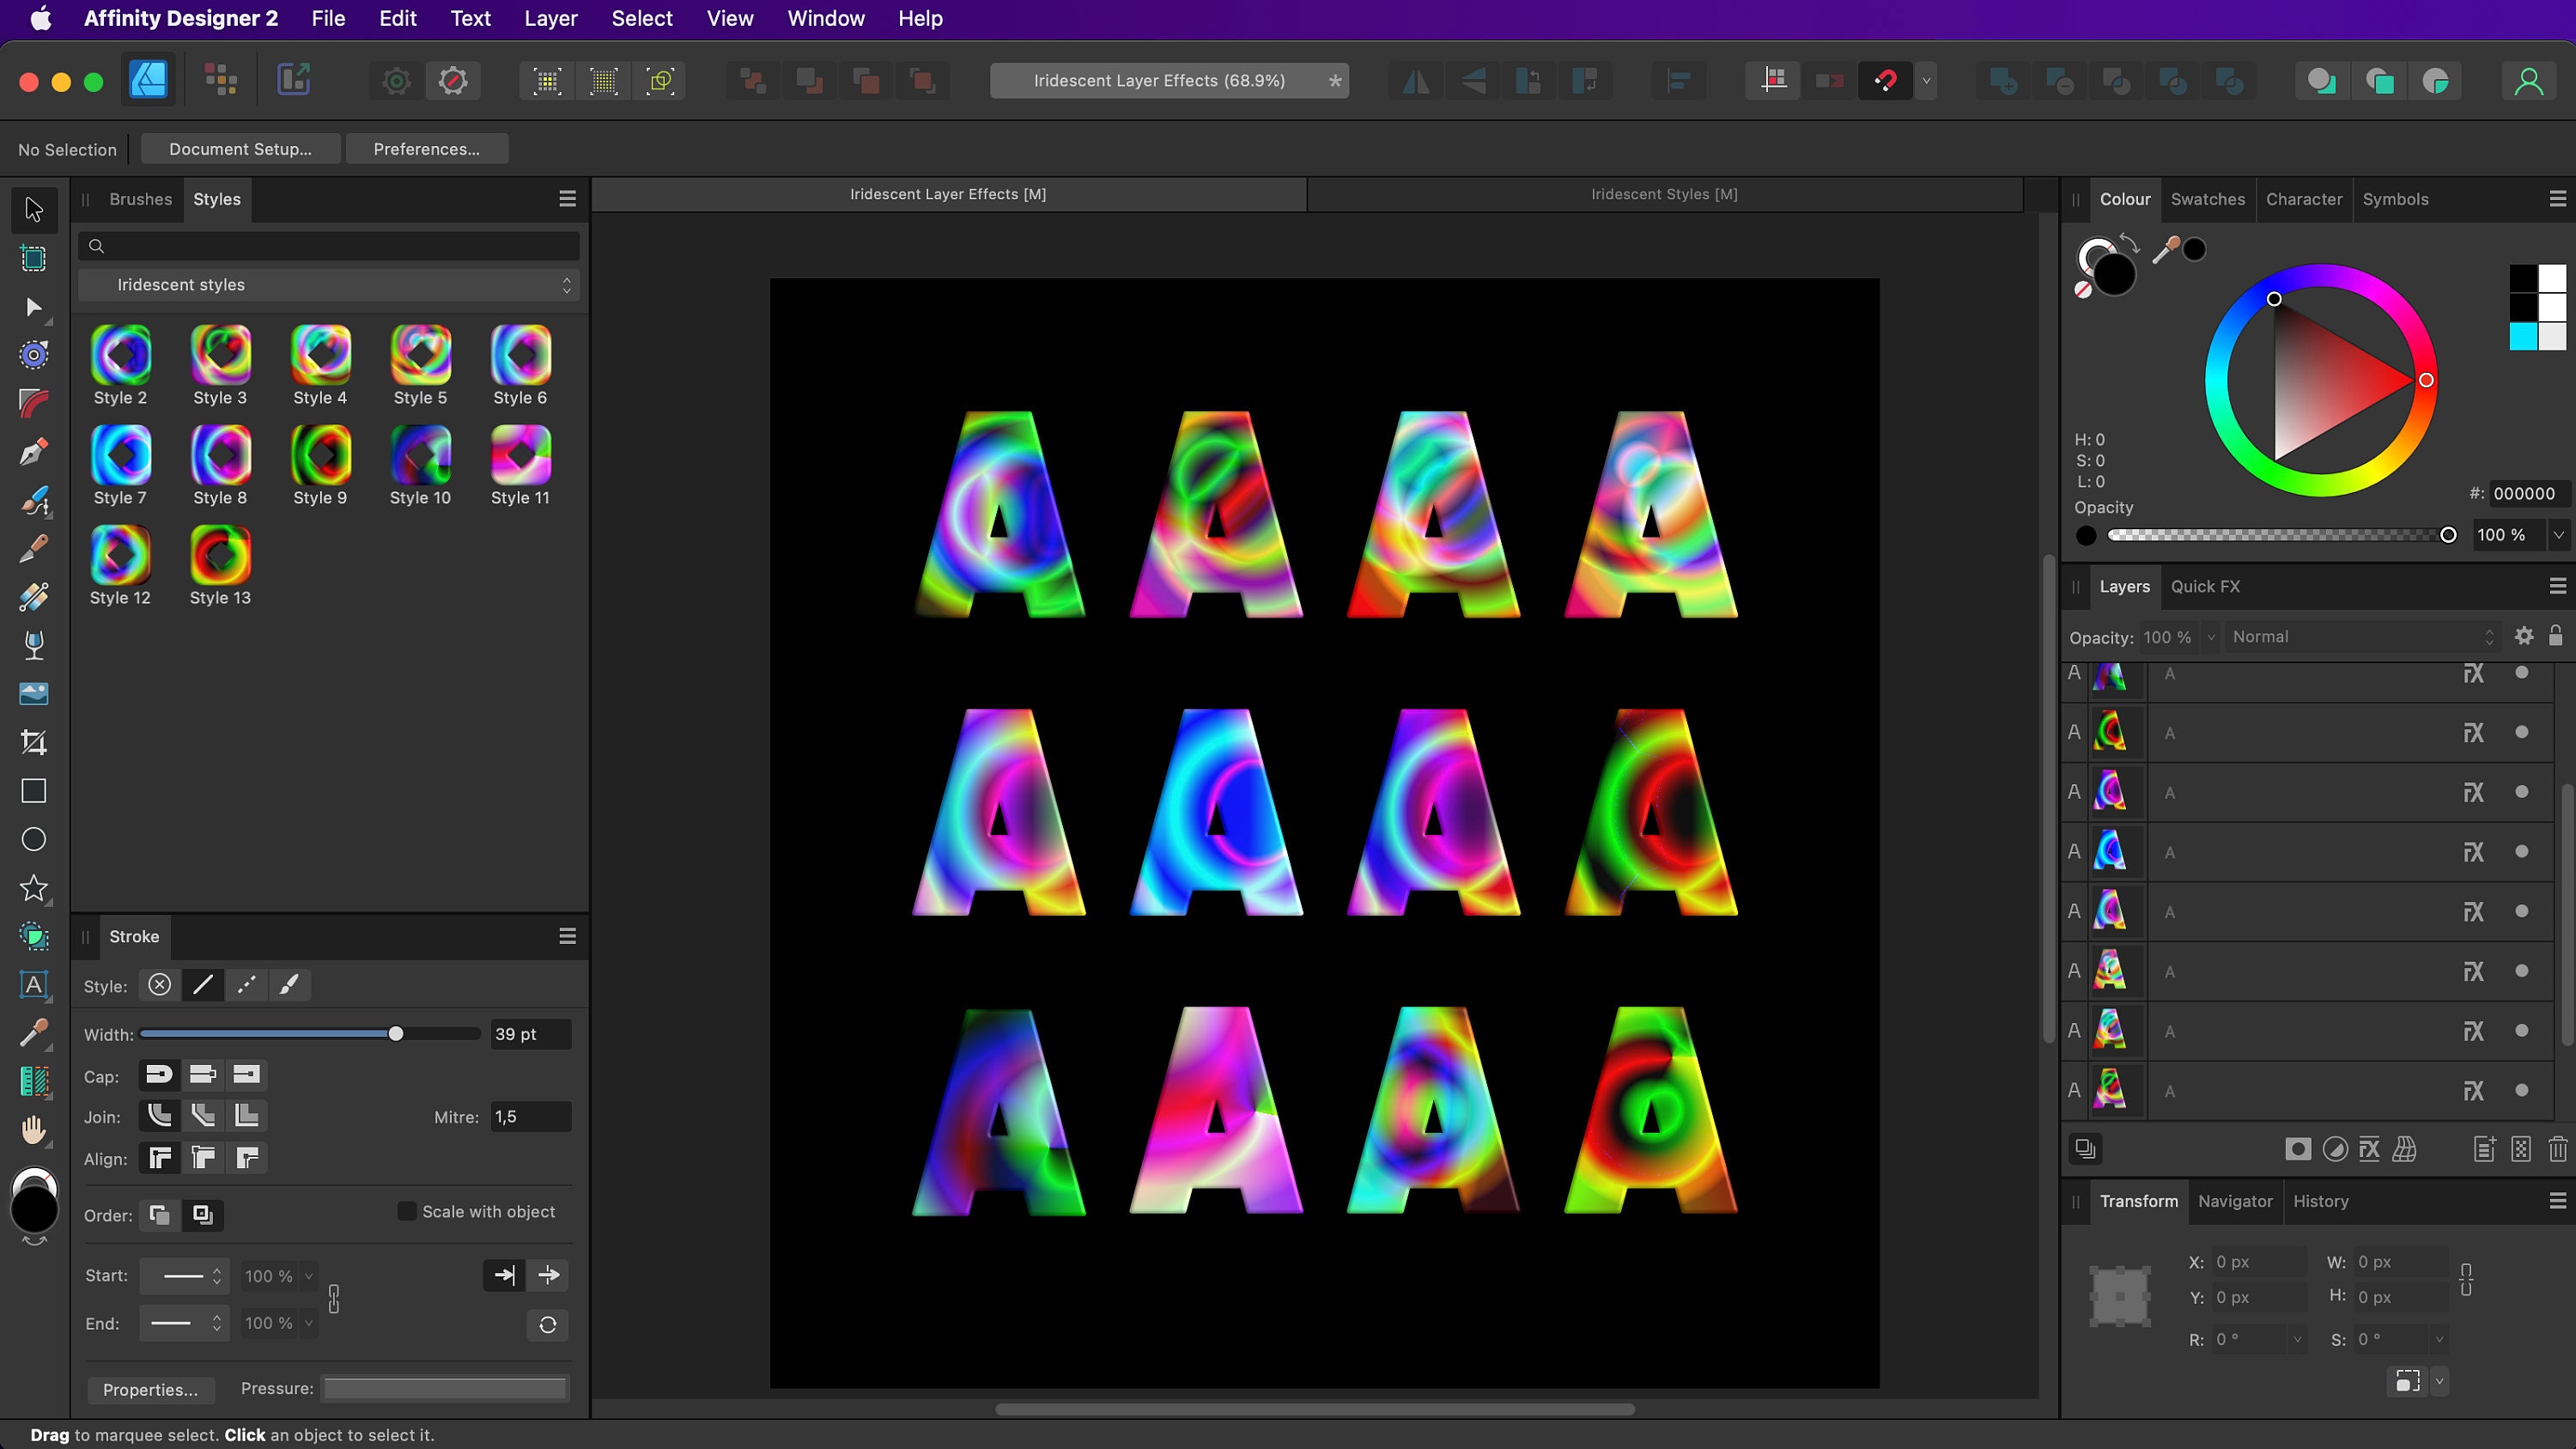Select the Ellipse tool
This screenshot has width=2576, height=1449.
coord(33,839)
